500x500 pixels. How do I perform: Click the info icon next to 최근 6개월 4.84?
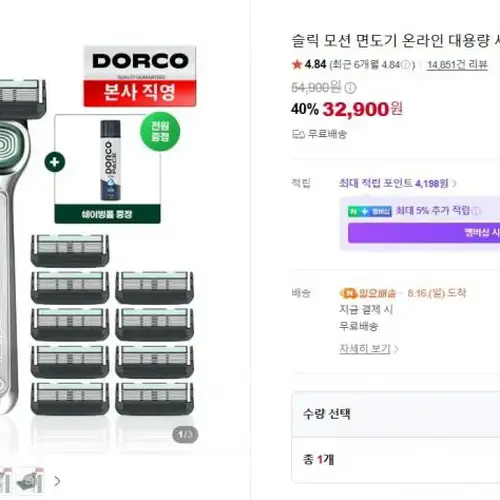click(x=406, y=65)
